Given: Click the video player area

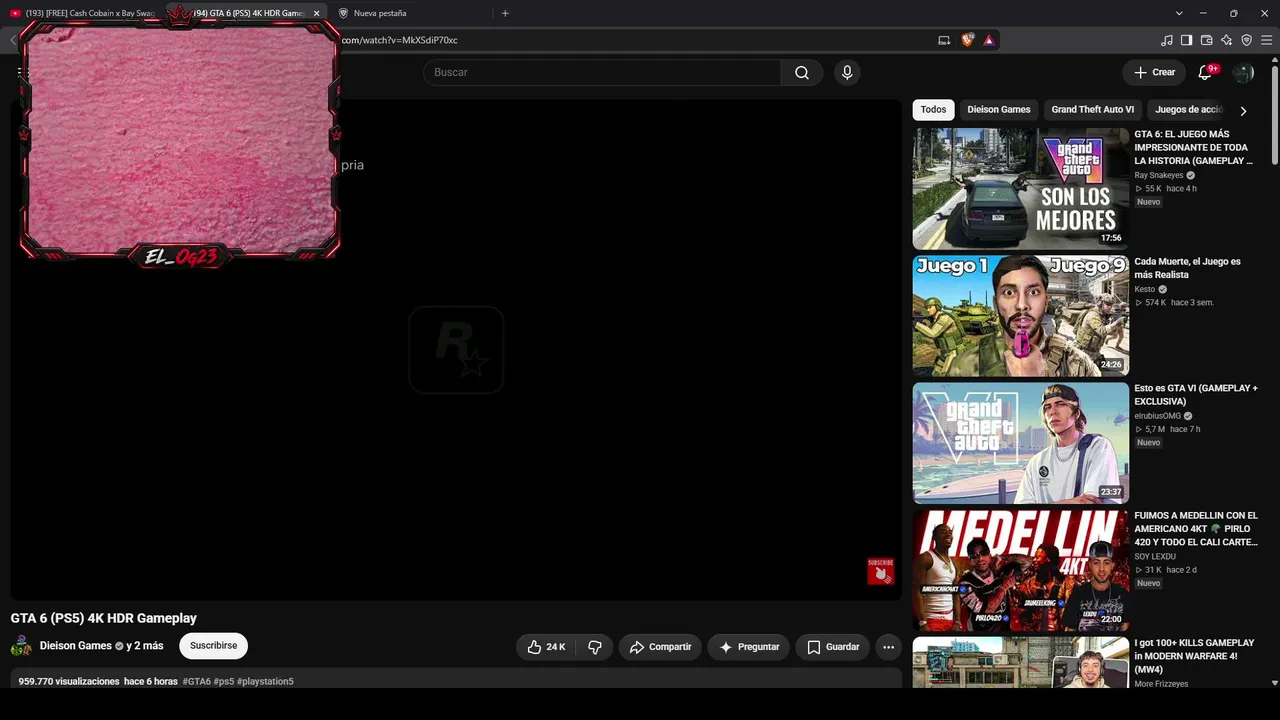Looking at the screenshot, I should (456, 350).
